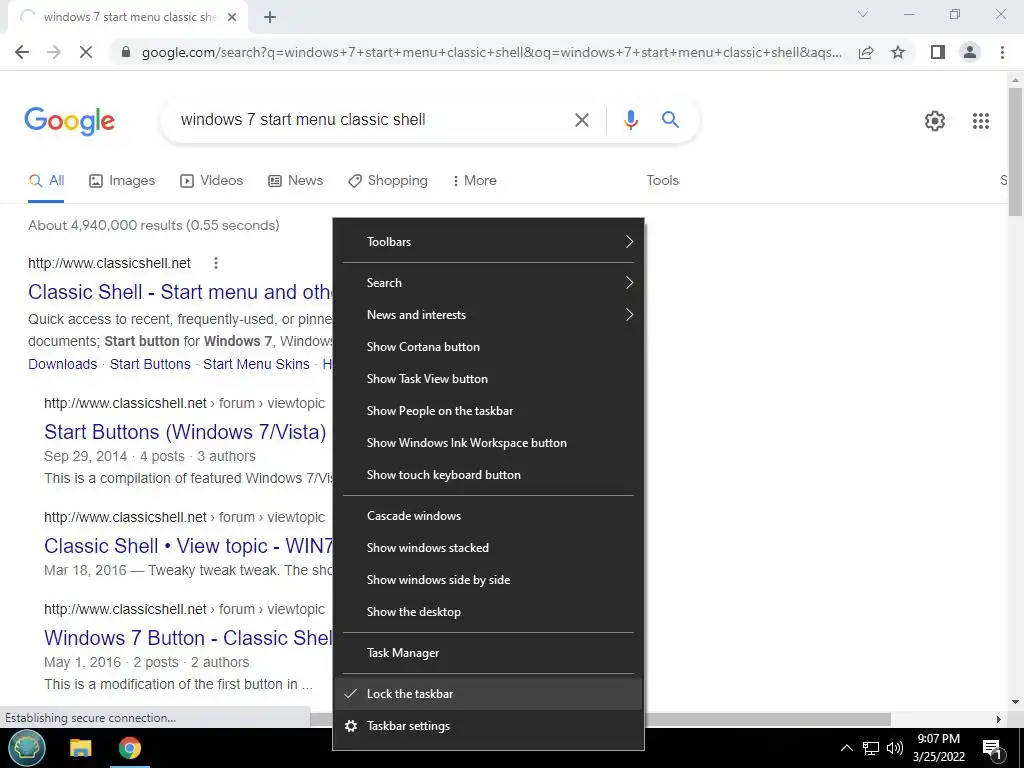The image size is (1024, 768).
Task: Close the windows 7 start menu tab
Action: coord(232,17)
